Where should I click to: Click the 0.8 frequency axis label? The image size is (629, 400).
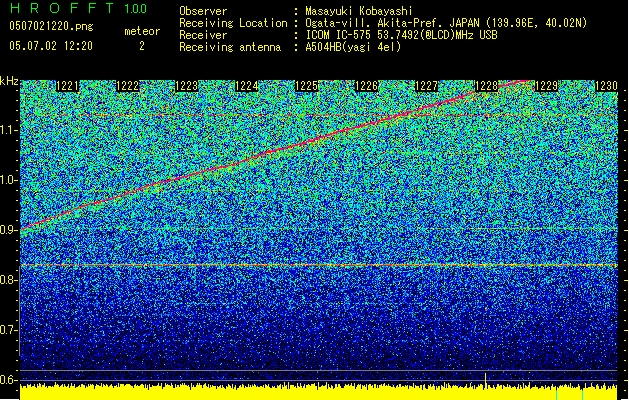point(9,280)
